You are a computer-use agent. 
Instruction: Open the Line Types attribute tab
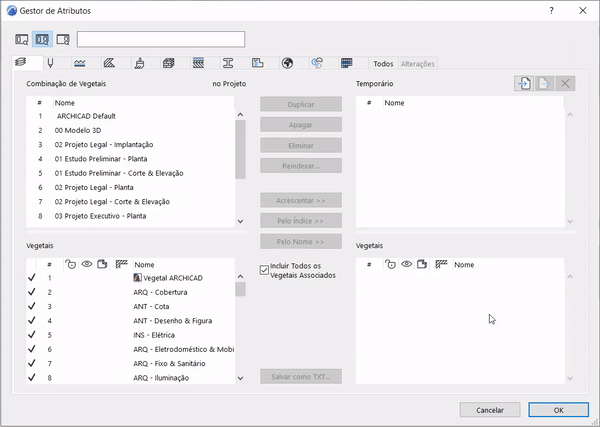point(80,63)
